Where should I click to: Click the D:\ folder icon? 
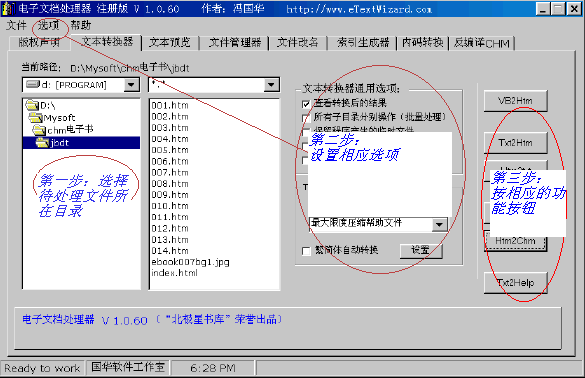point(32,105)
